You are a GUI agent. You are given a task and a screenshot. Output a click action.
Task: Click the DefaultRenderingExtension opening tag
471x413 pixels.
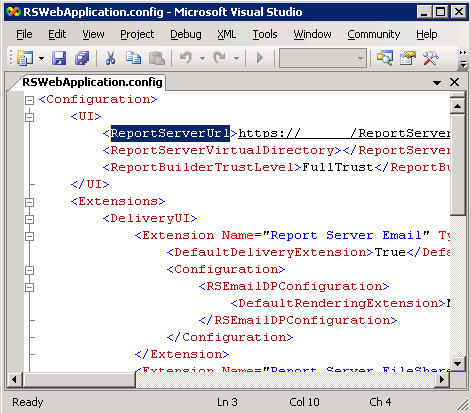pyautogui.click(x=338, y=303)
